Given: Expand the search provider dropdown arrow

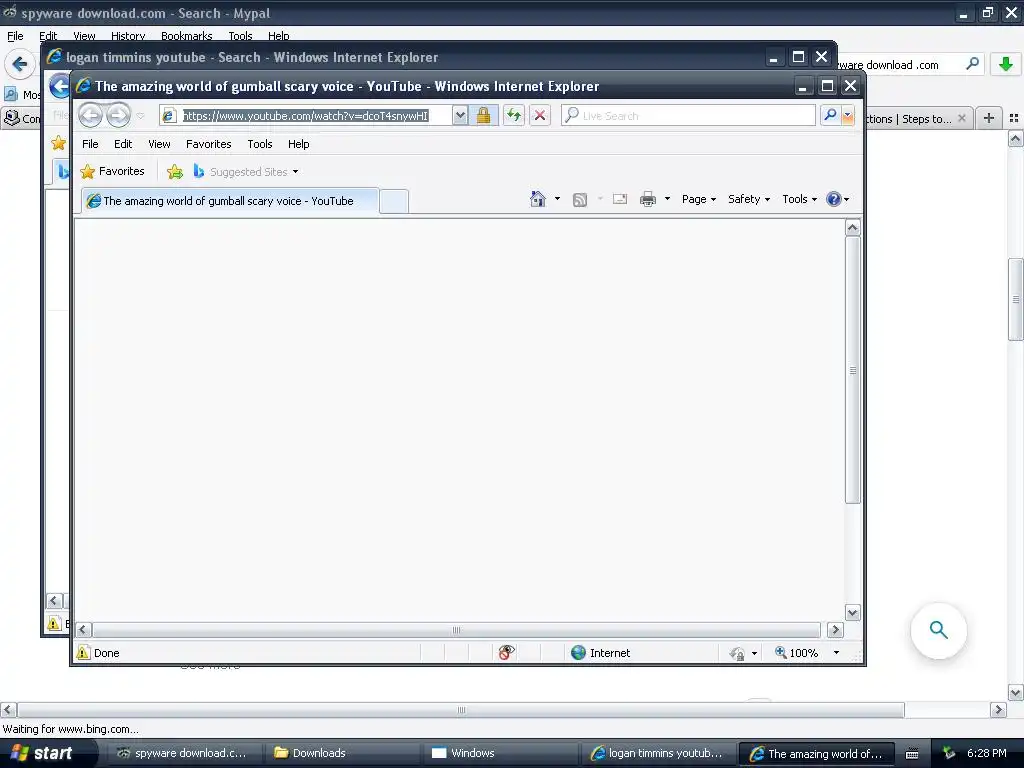Looking at the screenshot, I should tap(848, 116).
